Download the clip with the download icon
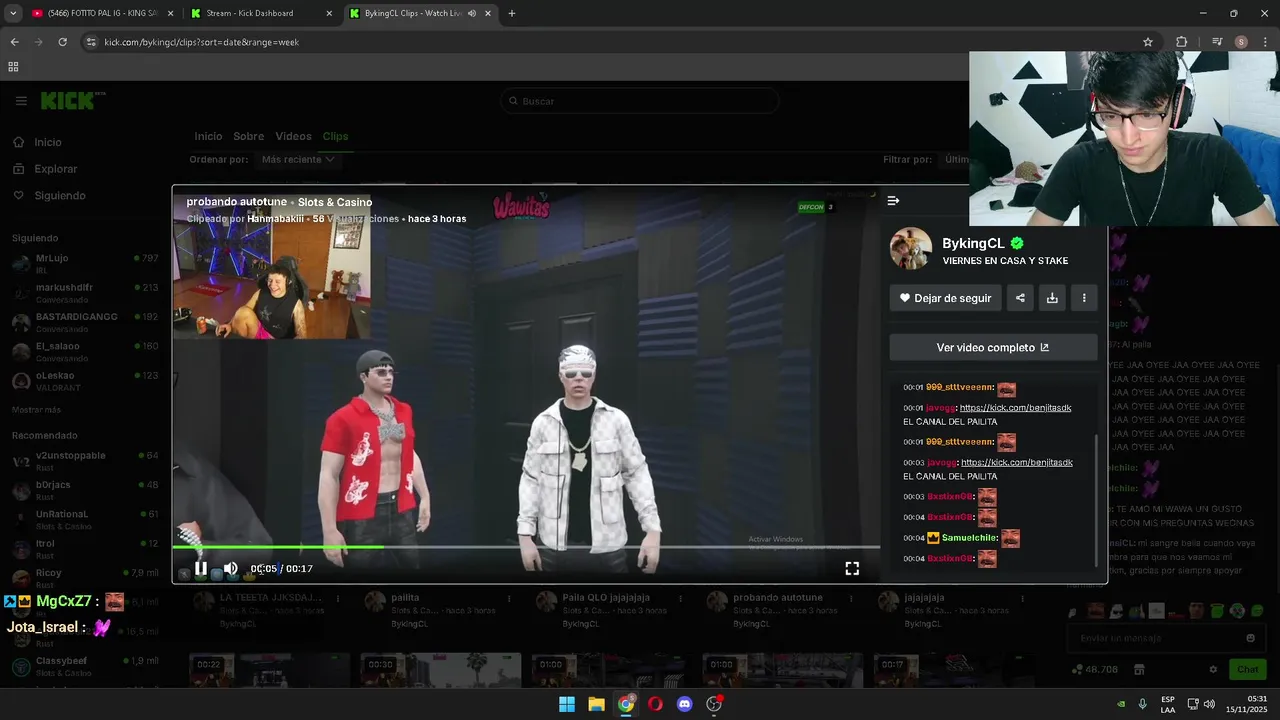This screenshot has height=720, width=1280. pos(1052,298)
